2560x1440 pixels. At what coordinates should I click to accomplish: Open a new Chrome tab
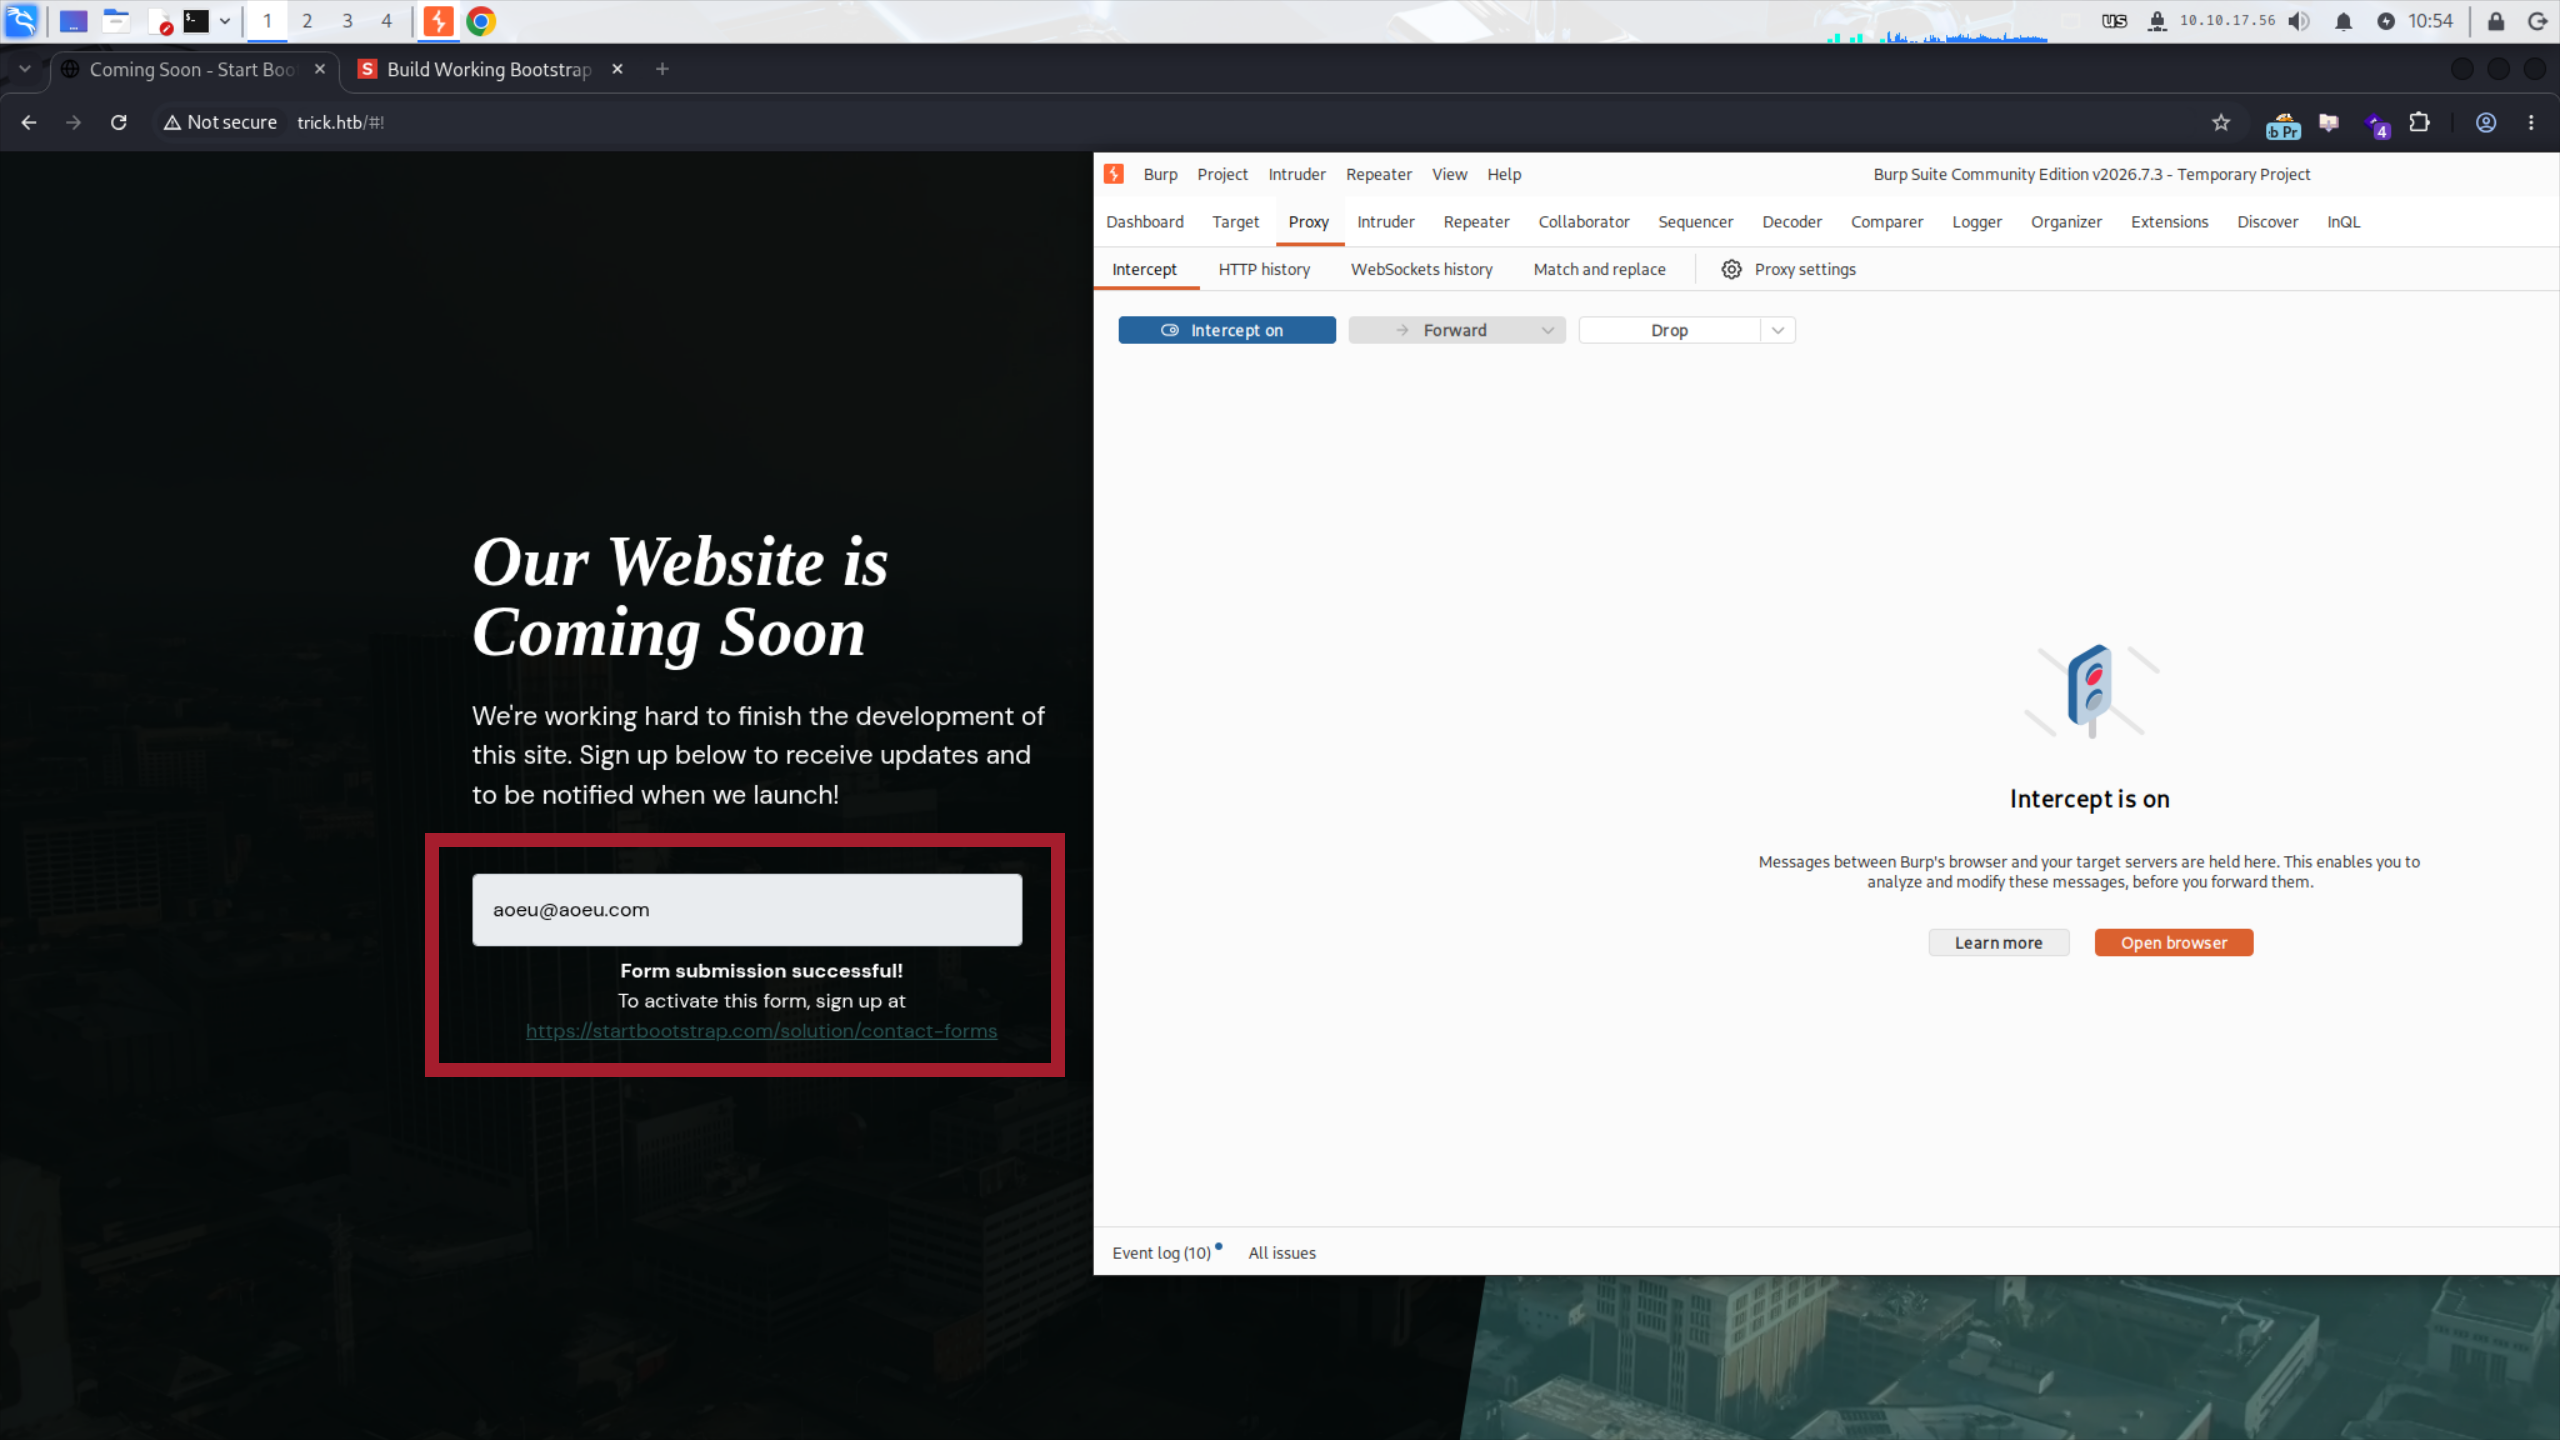pos(662,69)
